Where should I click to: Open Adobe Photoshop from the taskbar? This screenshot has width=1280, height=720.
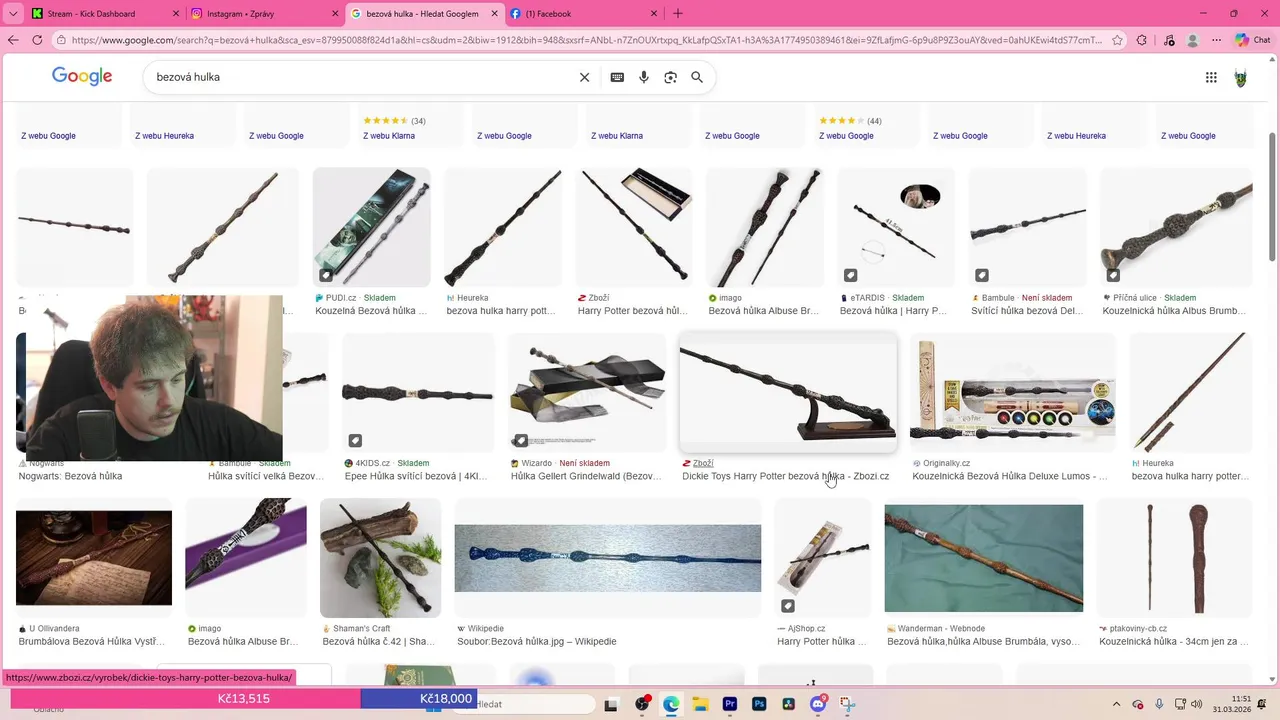[x=759, y=704]
